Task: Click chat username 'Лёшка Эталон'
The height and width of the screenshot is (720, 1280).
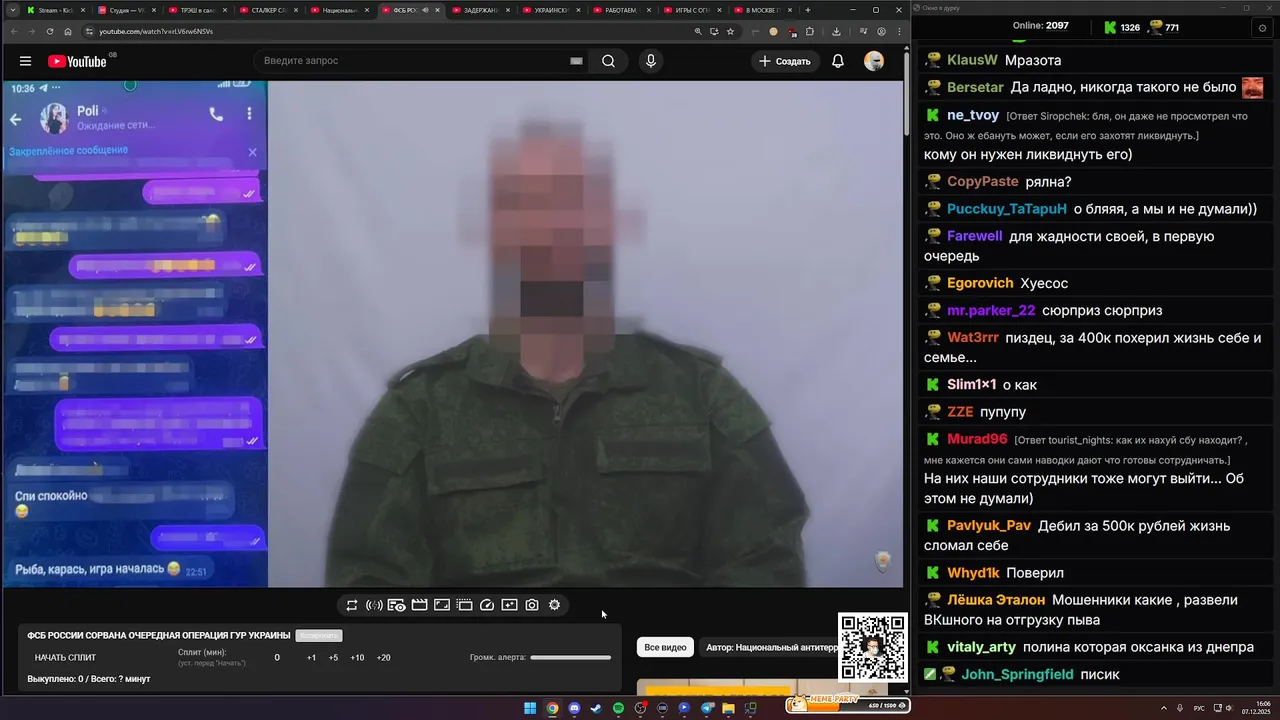Action: tap(996, 599)
